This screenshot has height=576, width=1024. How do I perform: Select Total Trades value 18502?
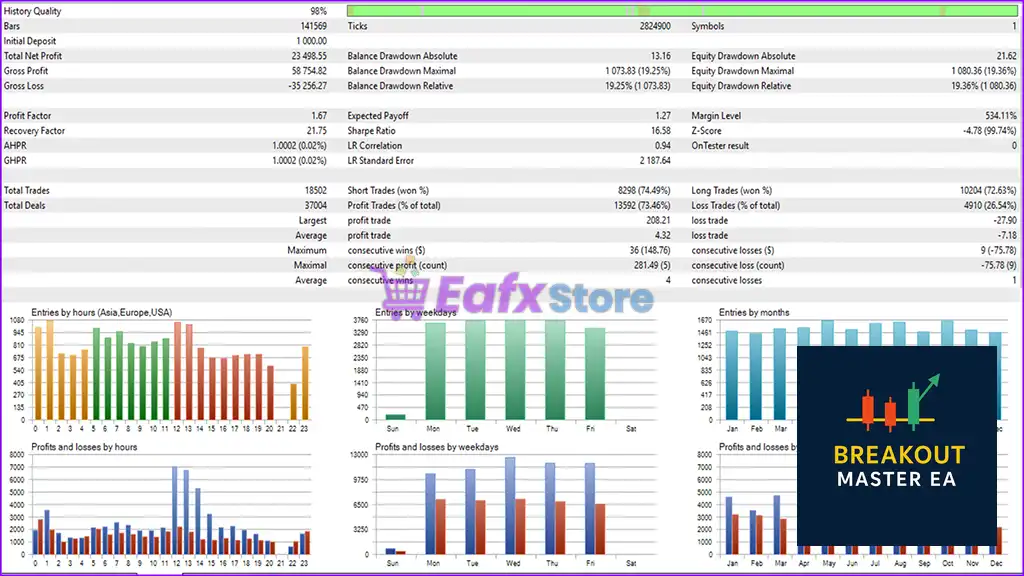coord(315,191)
